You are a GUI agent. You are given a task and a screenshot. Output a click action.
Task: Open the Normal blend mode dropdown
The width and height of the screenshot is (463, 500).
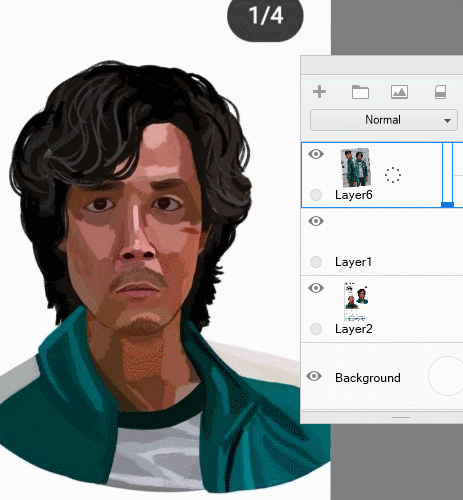click(384, 120)
